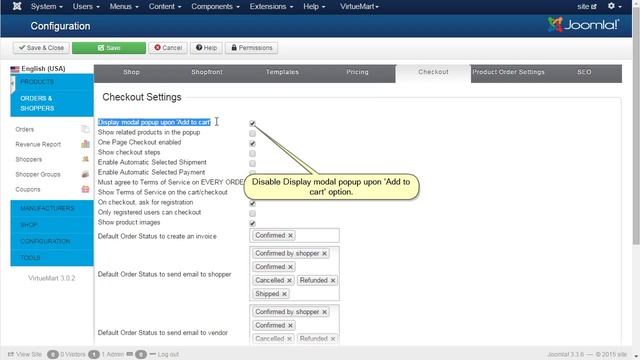Uncheck One Page Checkout enabled
Screen dimensions: 640x360
tap(252, 143)
